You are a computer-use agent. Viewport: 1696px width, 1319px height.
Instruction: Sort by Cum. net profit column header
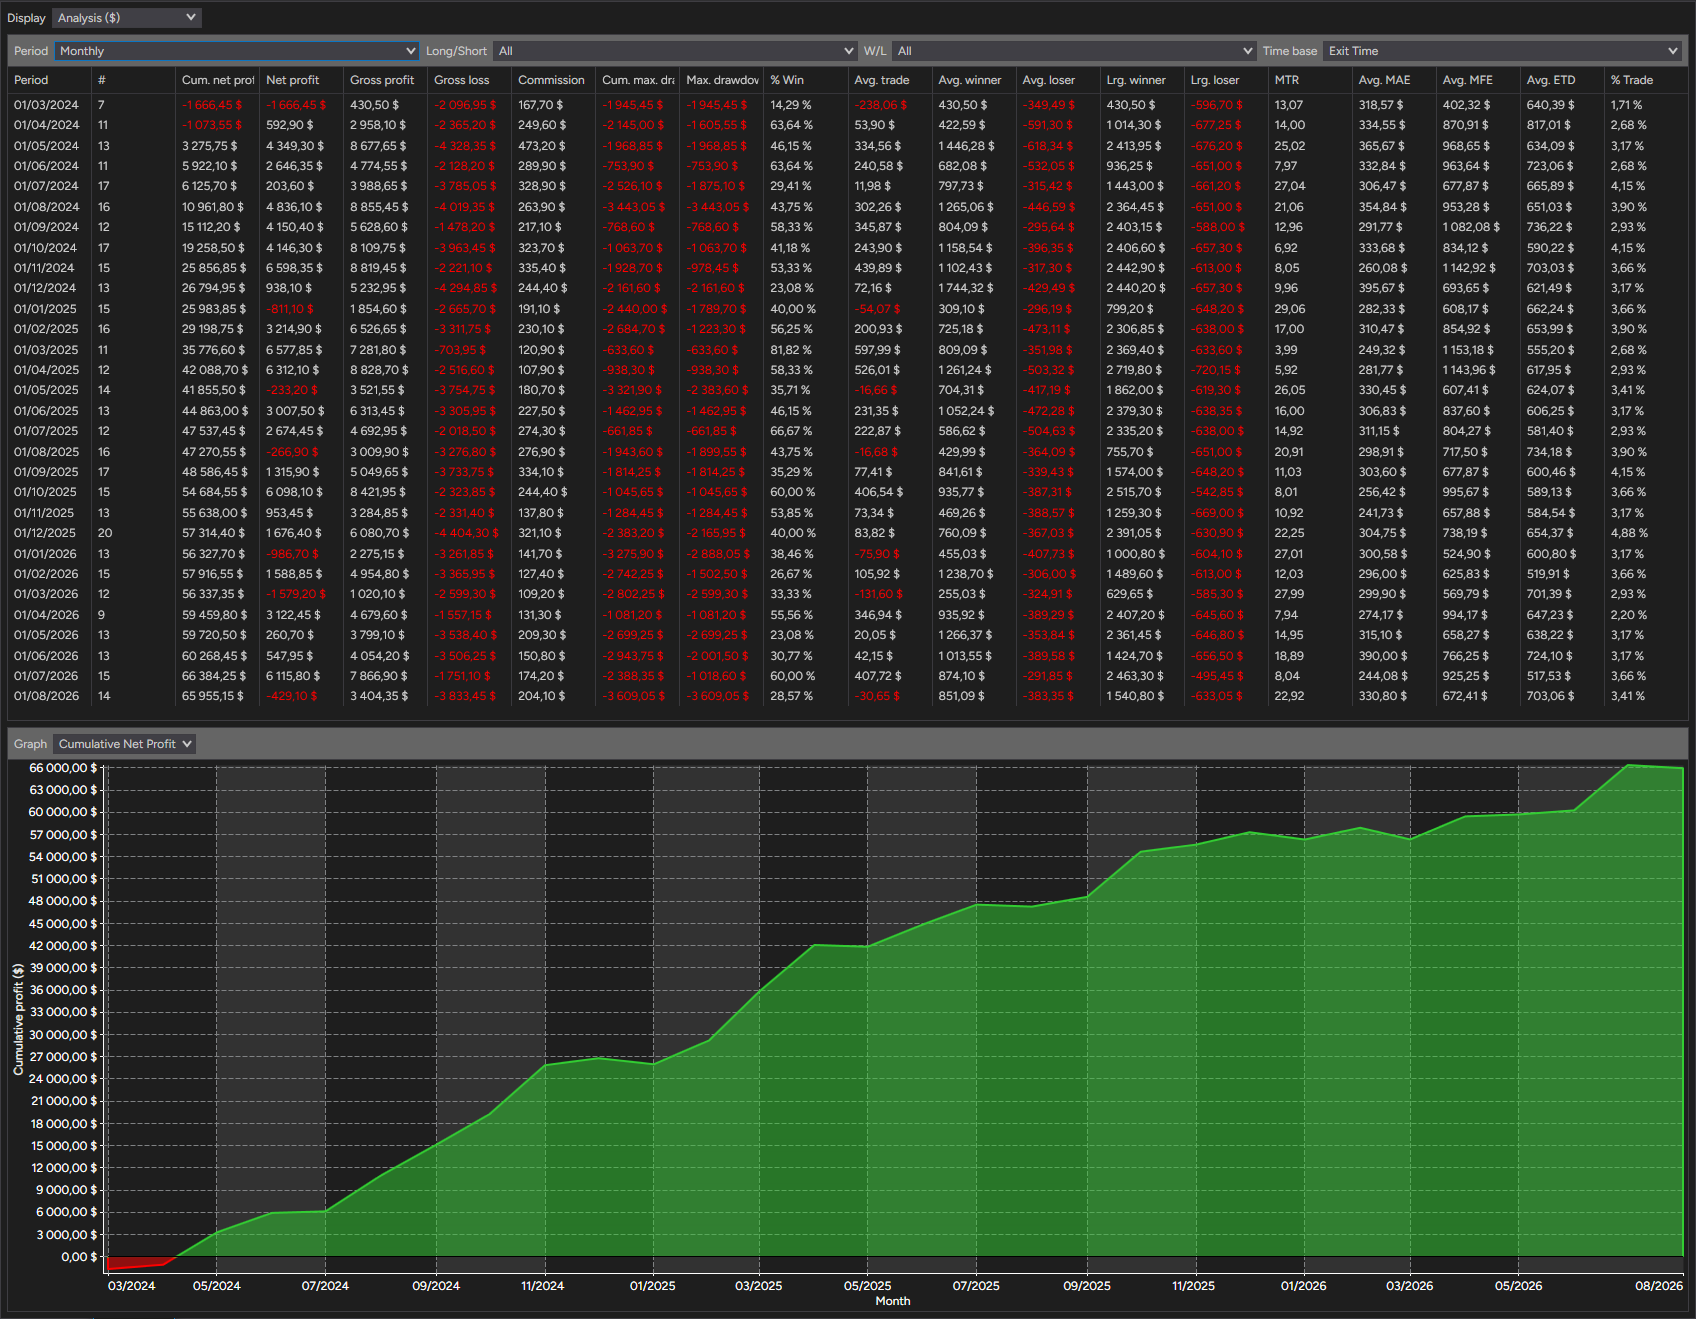218,80
